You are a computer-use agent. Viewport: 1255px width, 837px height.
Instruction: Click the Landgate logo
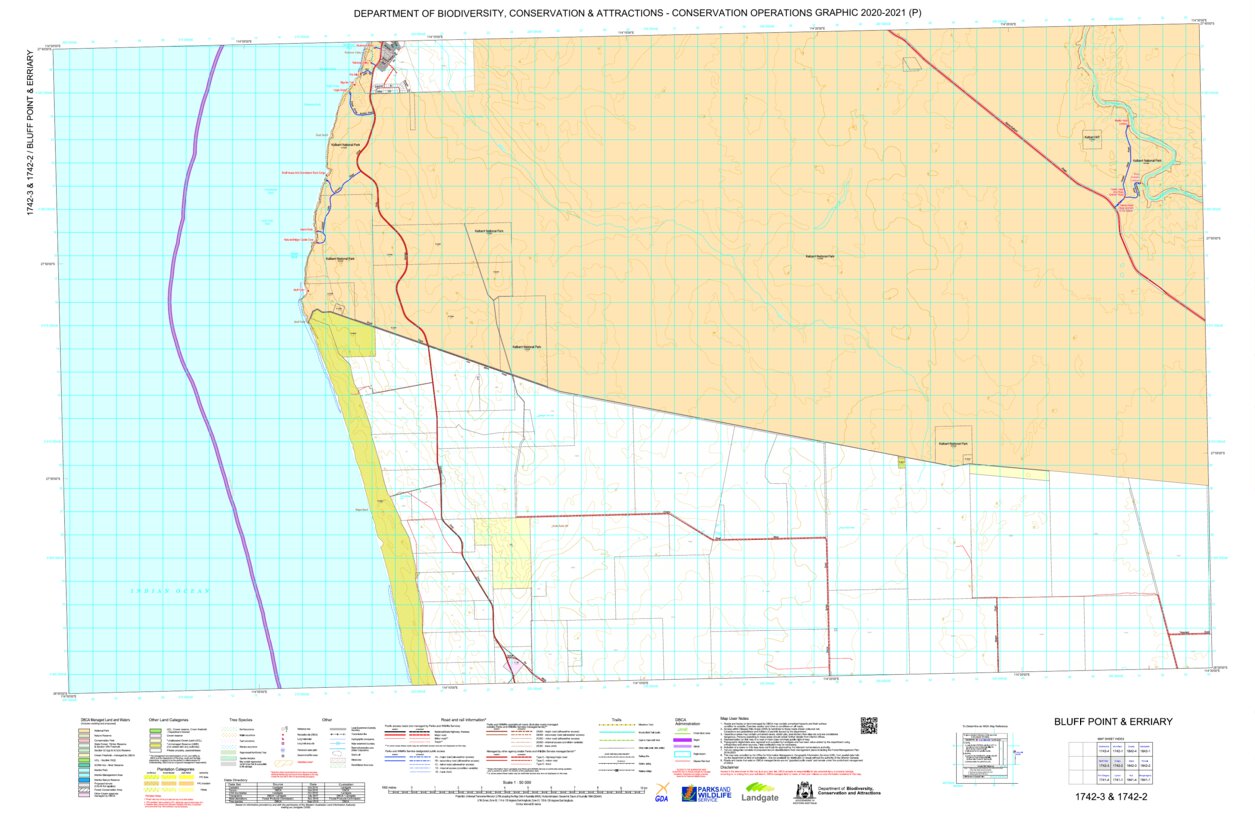[760, 793]
